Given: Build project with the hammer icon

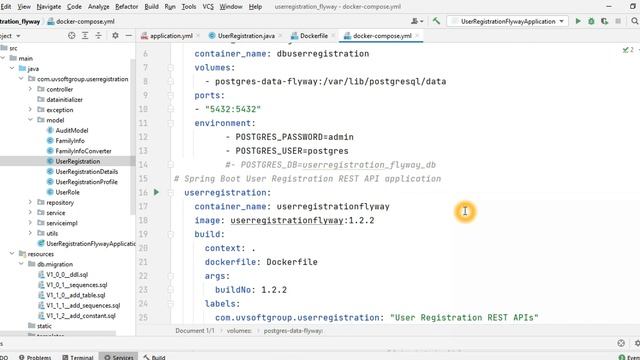Looking at the screenshot, I should (x=436, y=21).
